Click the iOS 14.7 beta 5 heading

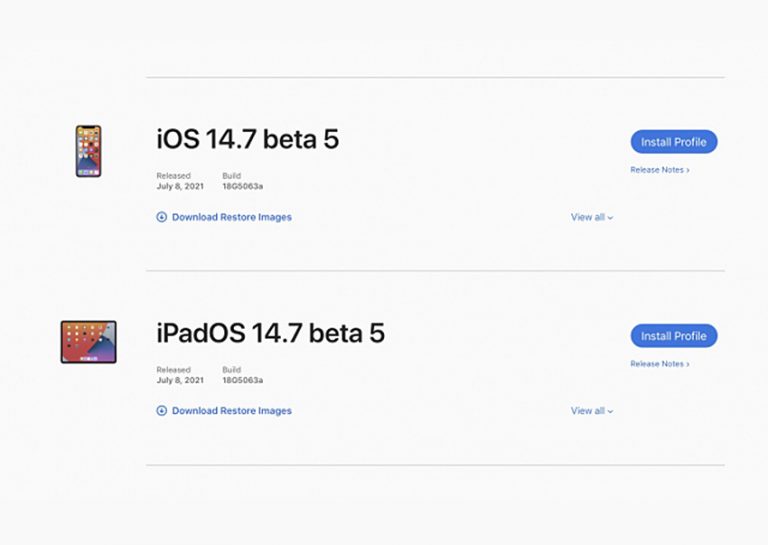coord(248,139)
